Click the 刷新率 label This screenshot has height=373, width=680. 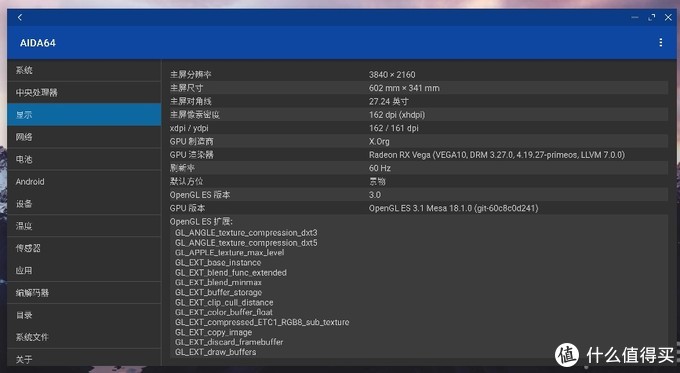pyautogui.click(x=182, y=168)
